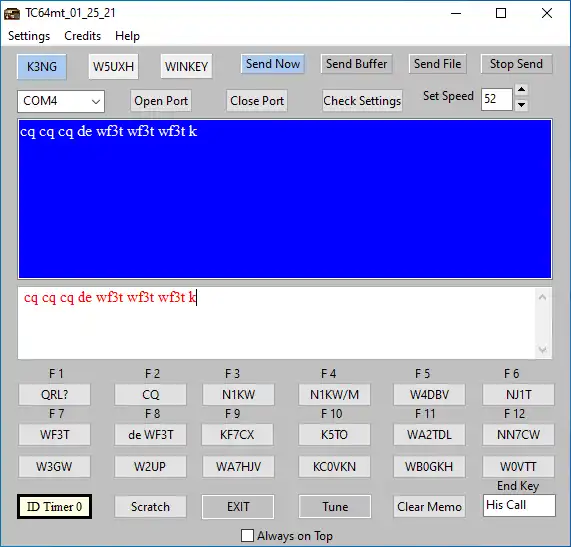
Task: Click the de WF3T memory button
Action: 150,434
